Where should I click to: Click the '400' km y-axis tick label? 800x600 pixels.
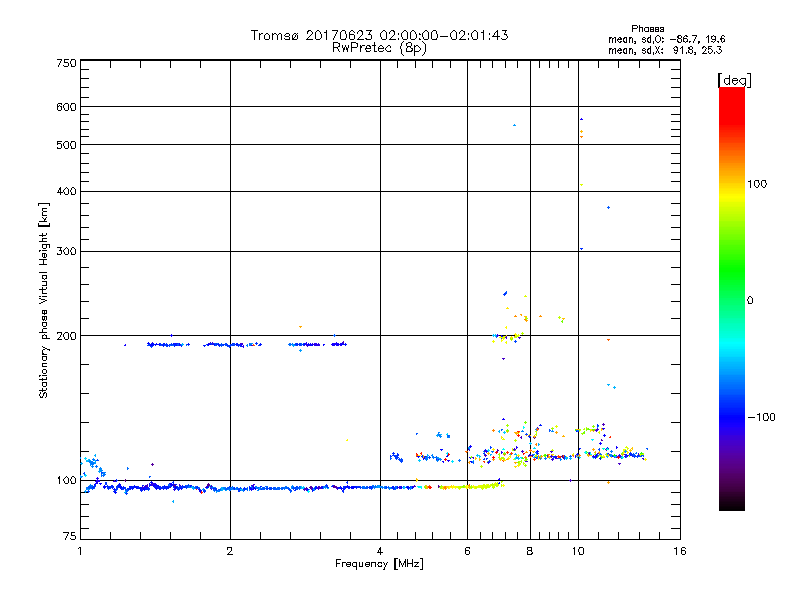[x=66, y=191]
